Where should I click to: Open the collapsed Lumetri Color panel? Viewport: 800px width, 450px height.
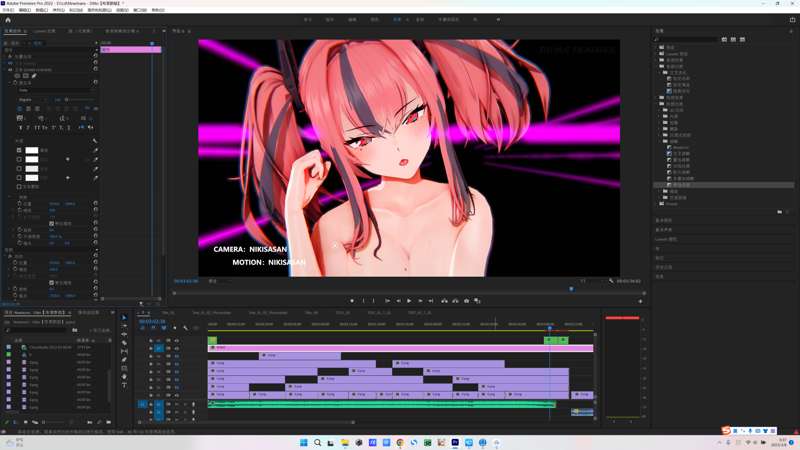coord(666,239)
